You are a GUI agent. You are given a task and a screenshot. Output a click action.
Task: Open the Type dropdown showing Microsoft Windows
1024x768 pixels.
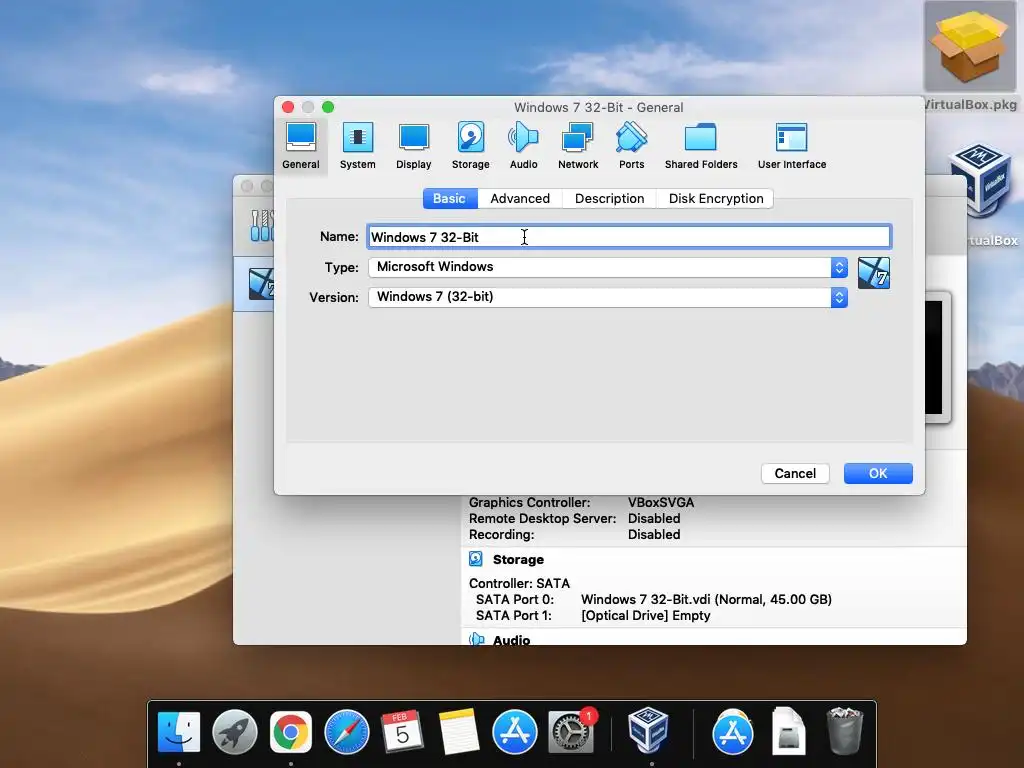click(608, 267)
